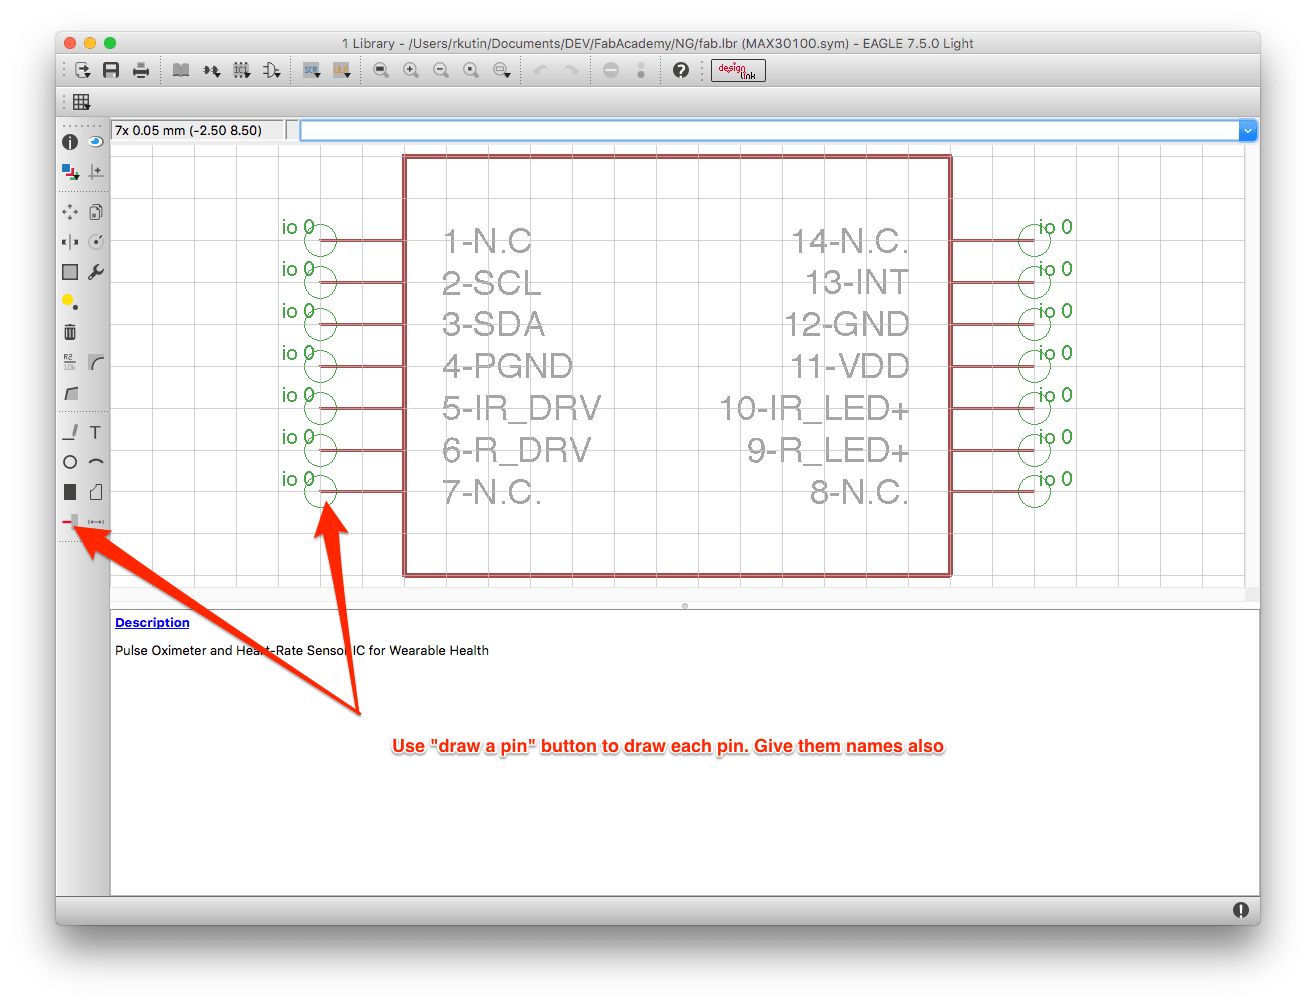
Task: Select the Show eye tool
Action: coord(96,142)
